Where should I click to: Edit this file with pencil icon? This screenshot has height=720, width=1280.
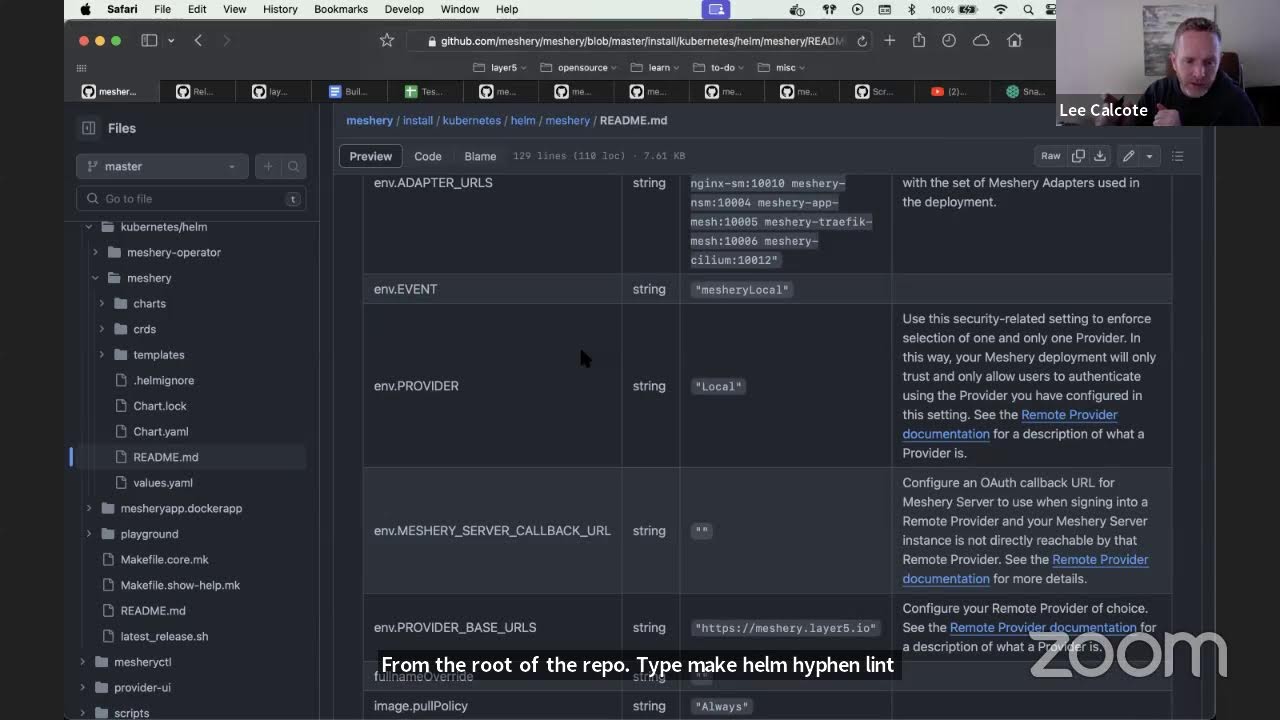[x=1128, y=156]
